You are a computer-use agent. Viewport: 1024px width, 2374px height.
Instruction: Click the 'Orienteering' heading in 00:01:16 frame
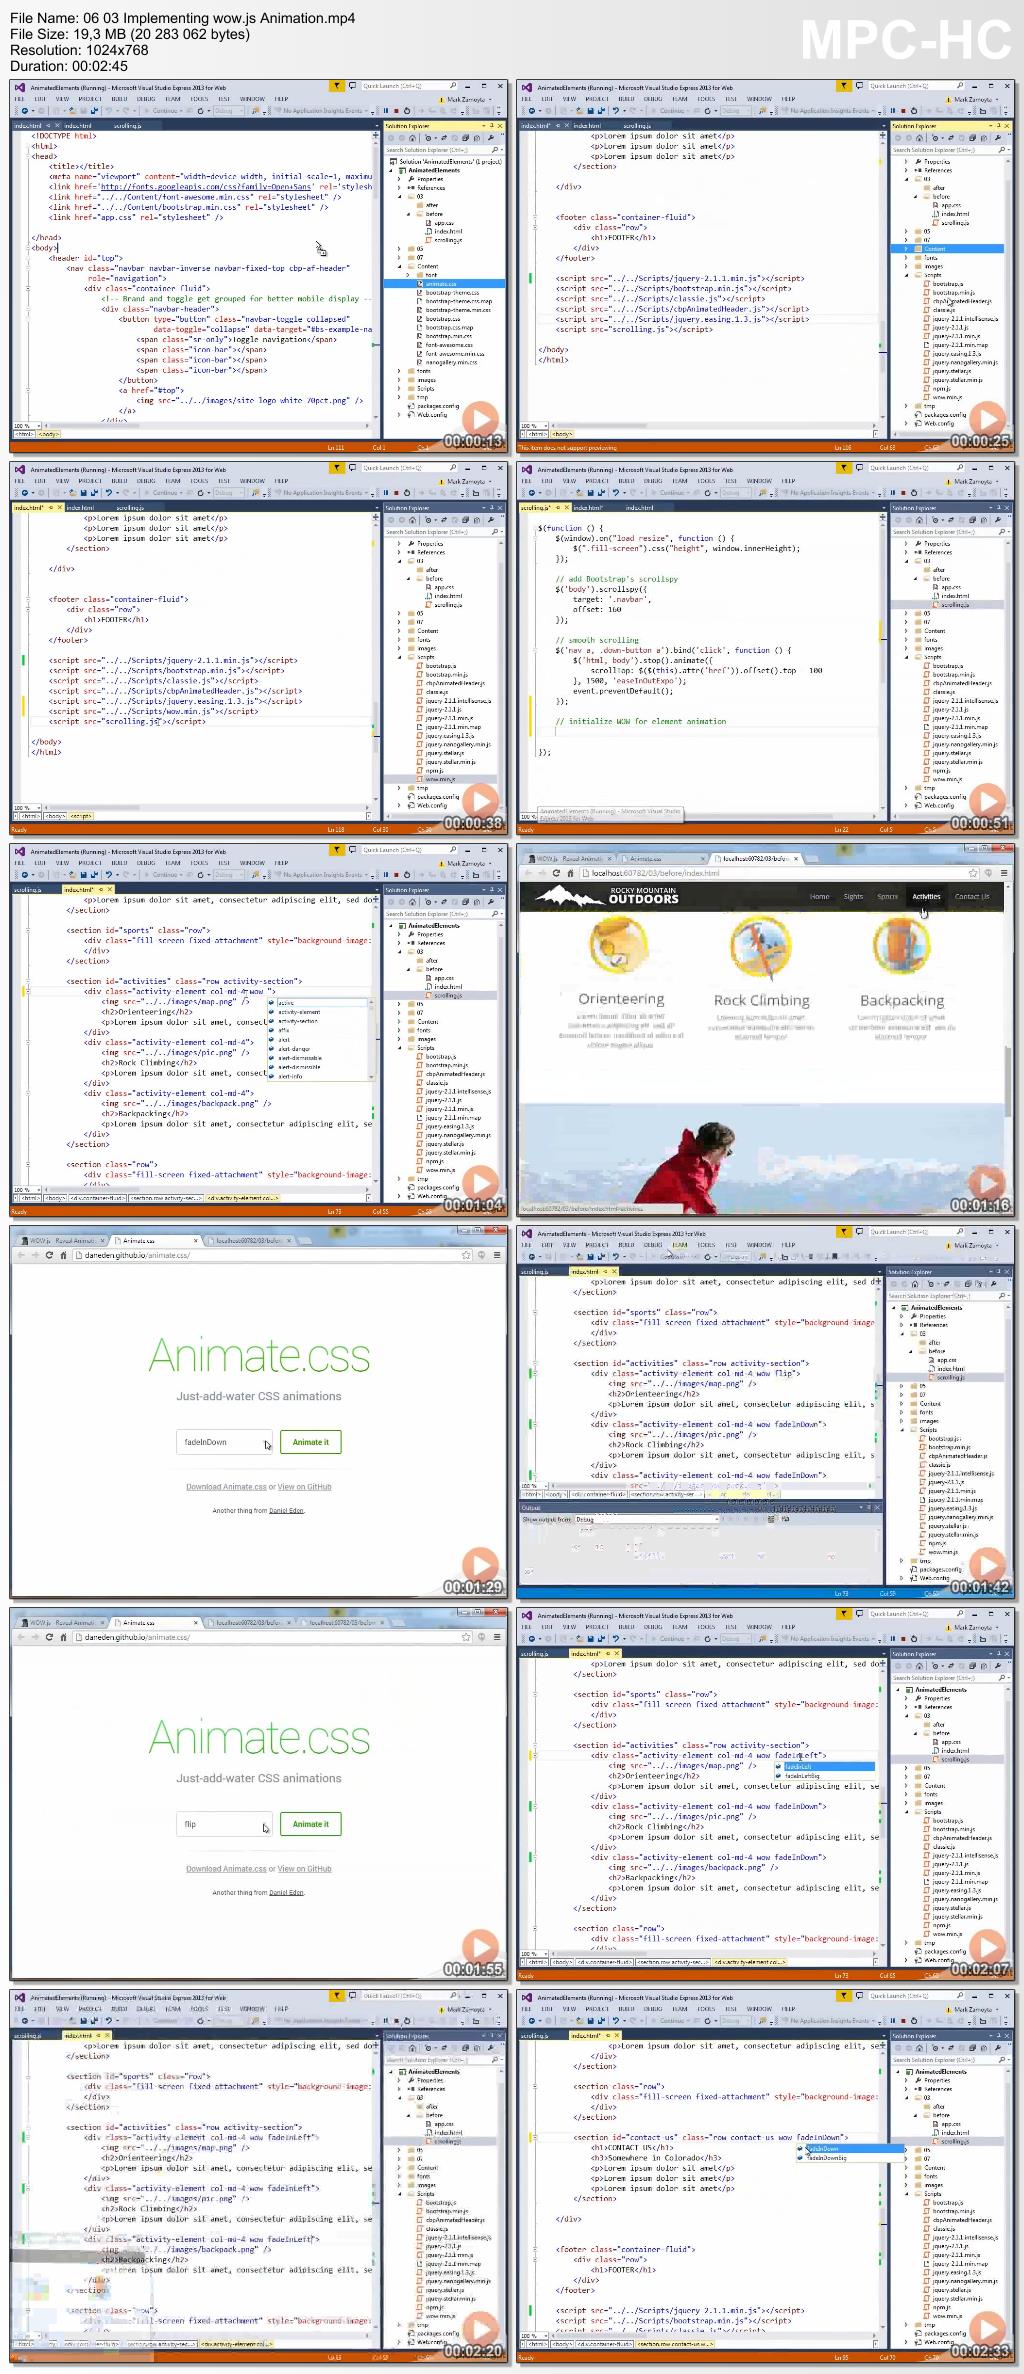pos(621,999)
